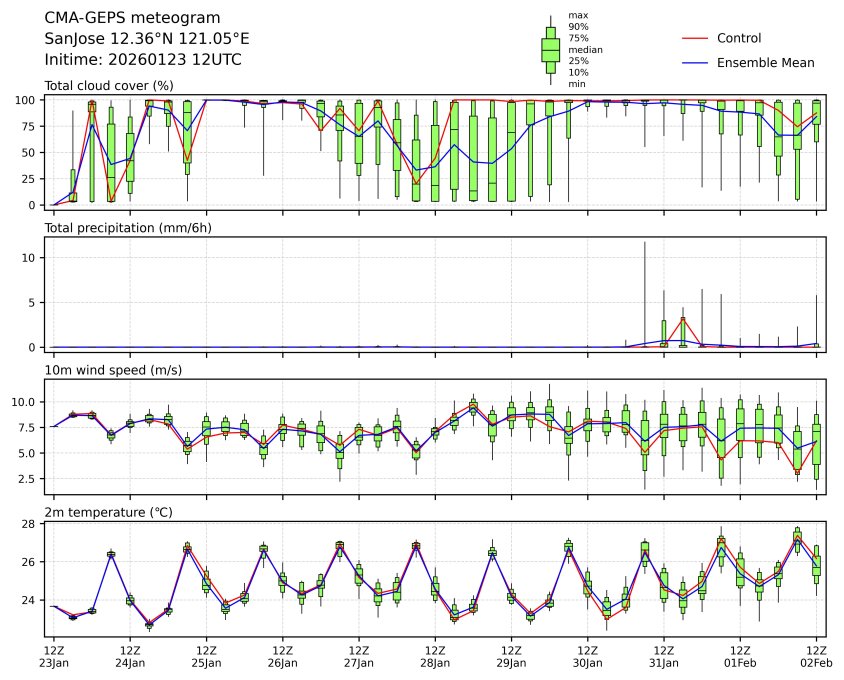Click the median label in box legend
The image size is (844, 680).
point(585,49)
